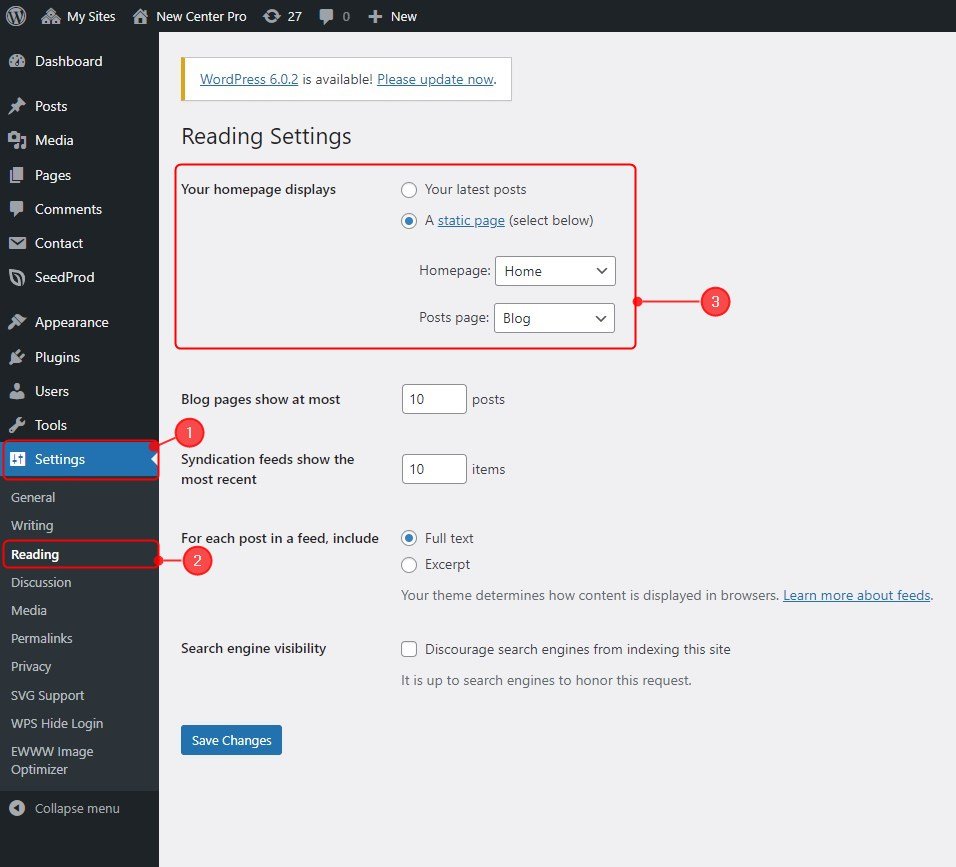Open the 'static page' help link
The height and width of the screenshot is (867, 956).
(471, 221)
